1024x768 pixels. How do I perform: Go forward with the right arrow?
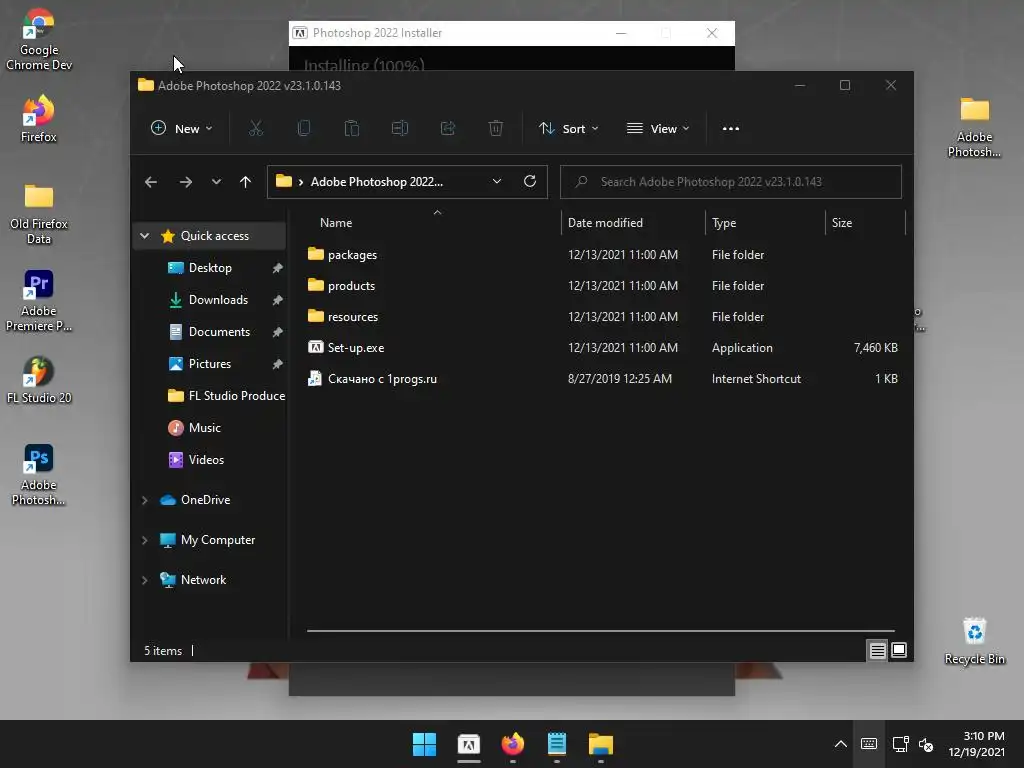click(186, 182)
